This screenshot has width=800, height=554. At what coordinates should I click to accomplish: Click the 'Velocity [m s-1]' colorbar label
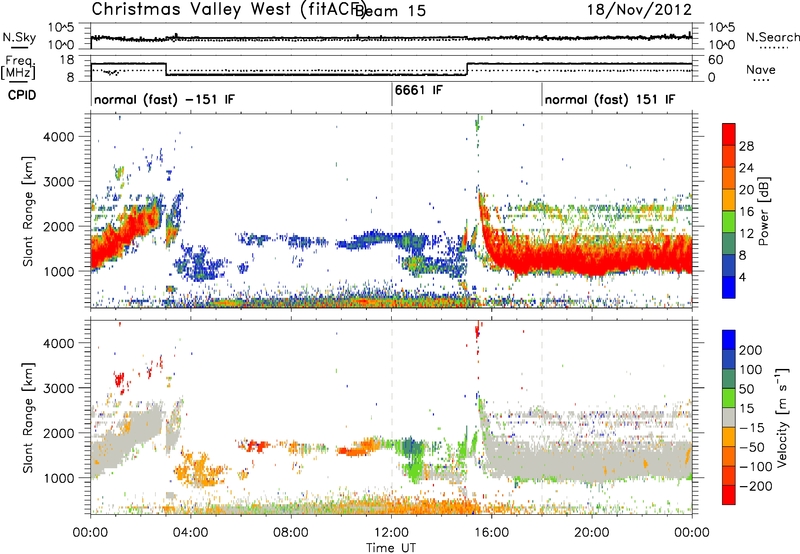click(783, 417)
